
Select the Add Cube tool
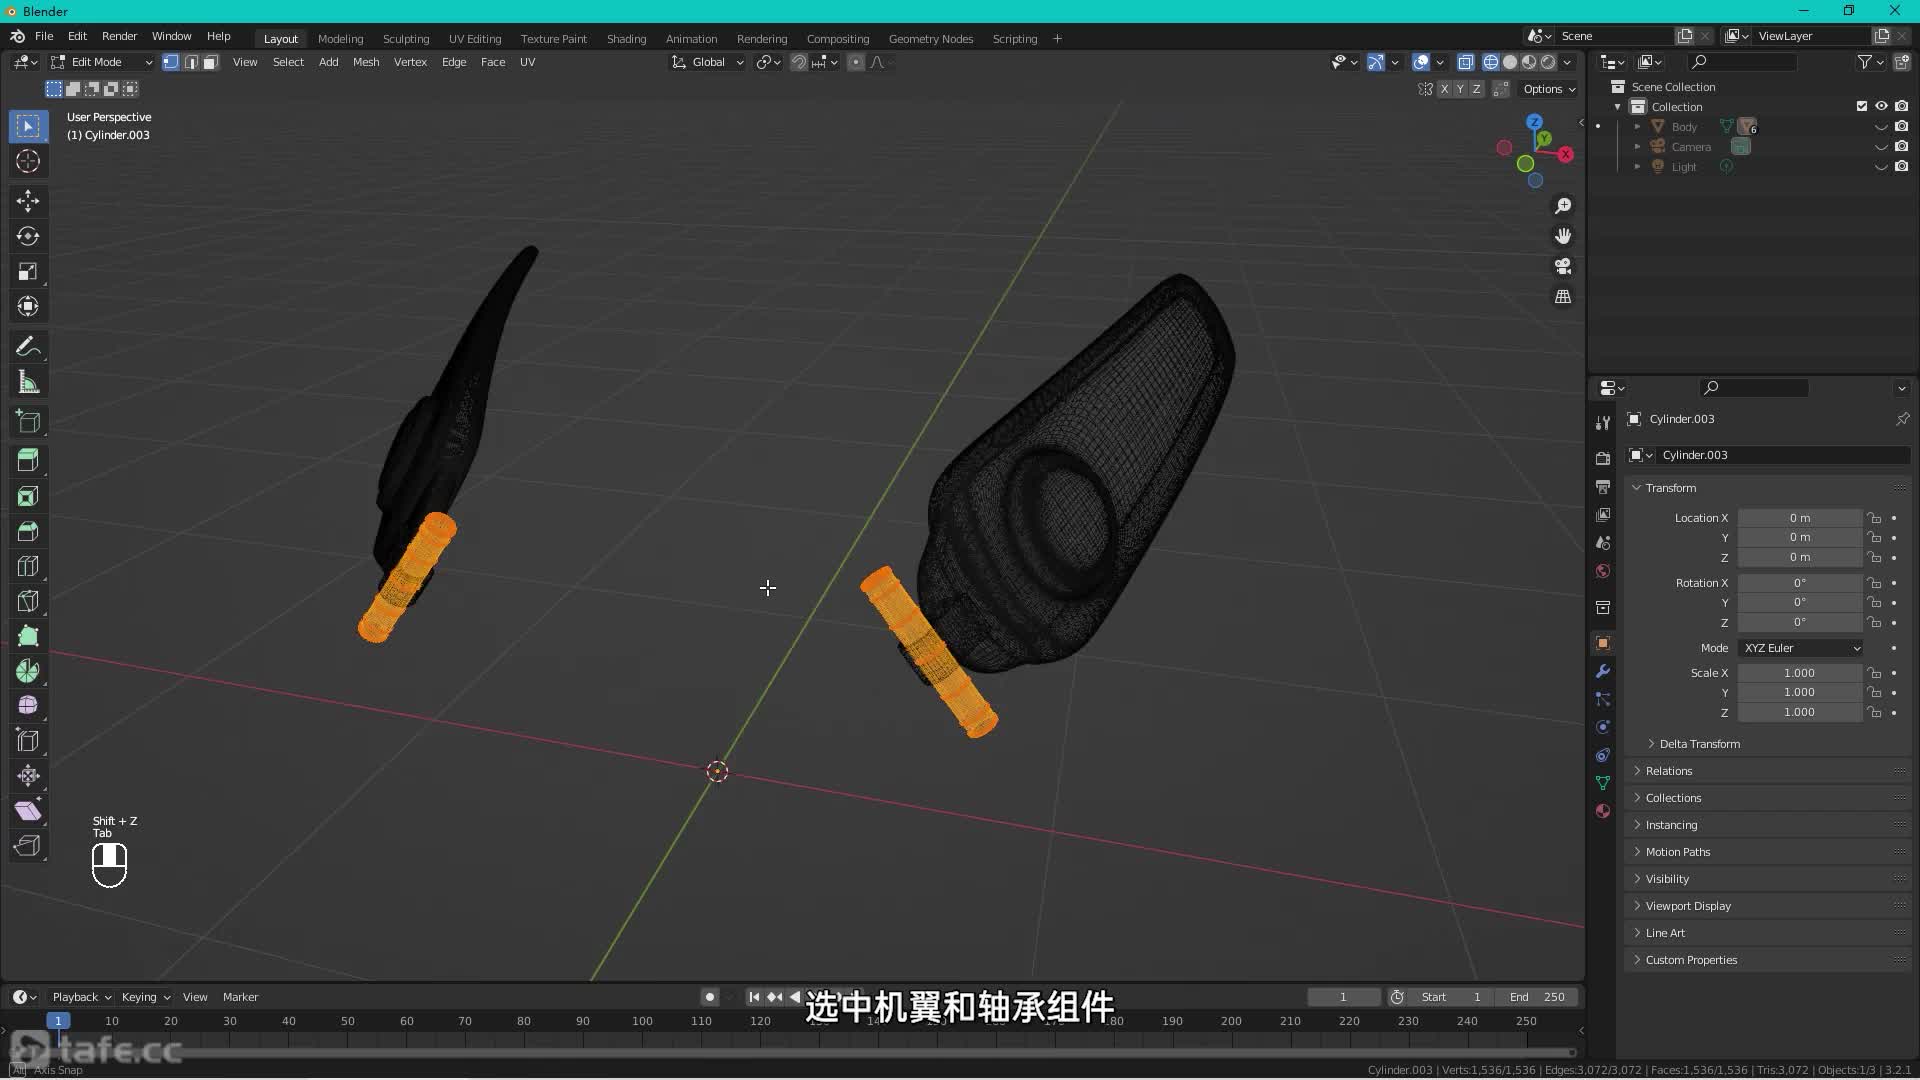(28, 422)
